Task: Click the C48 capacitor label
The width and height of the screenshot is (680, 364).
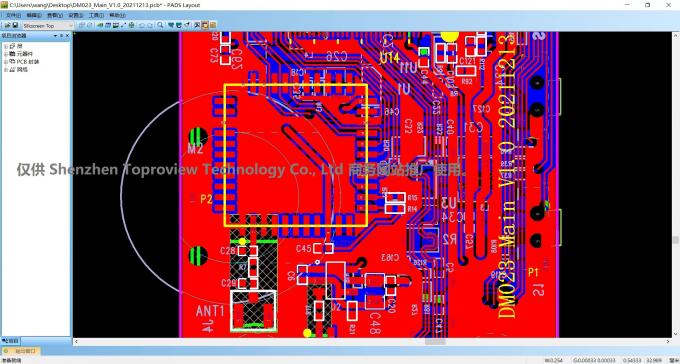Action: pos(375,324)
